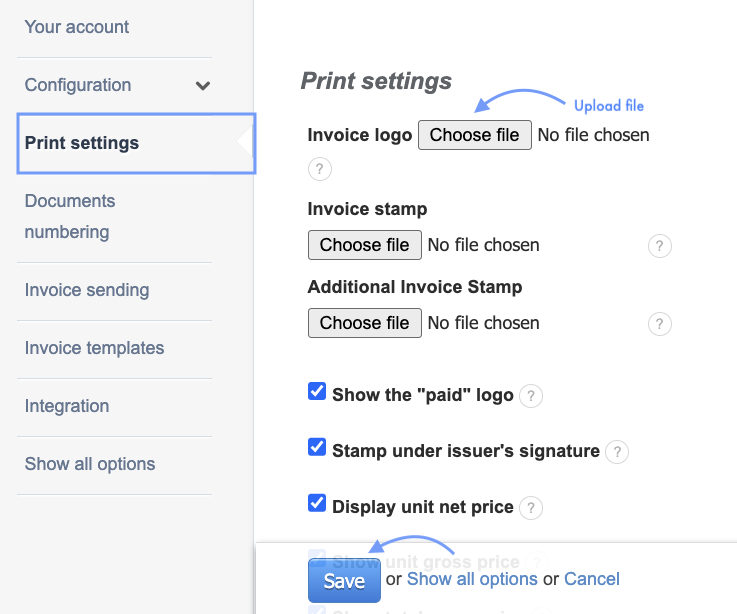The height and width of the screenshot is (614, 737).
Task: Uncheck Show the "paid" logo checkbox
Action: 317,393
